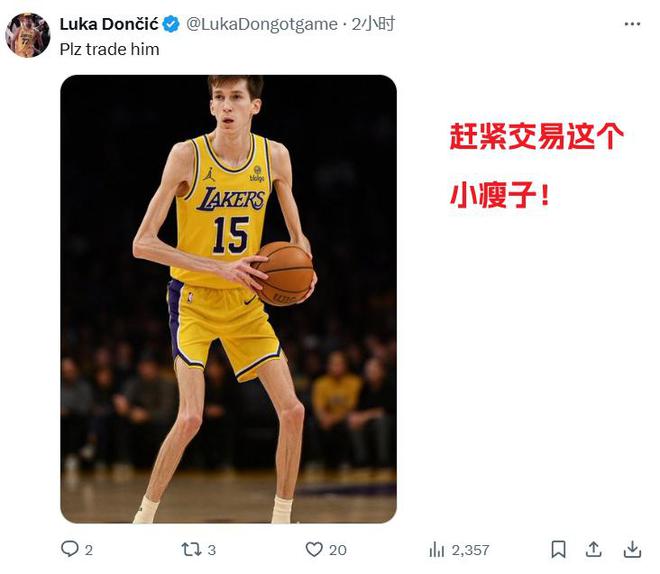Bookmark this tweet

[558, 549]
